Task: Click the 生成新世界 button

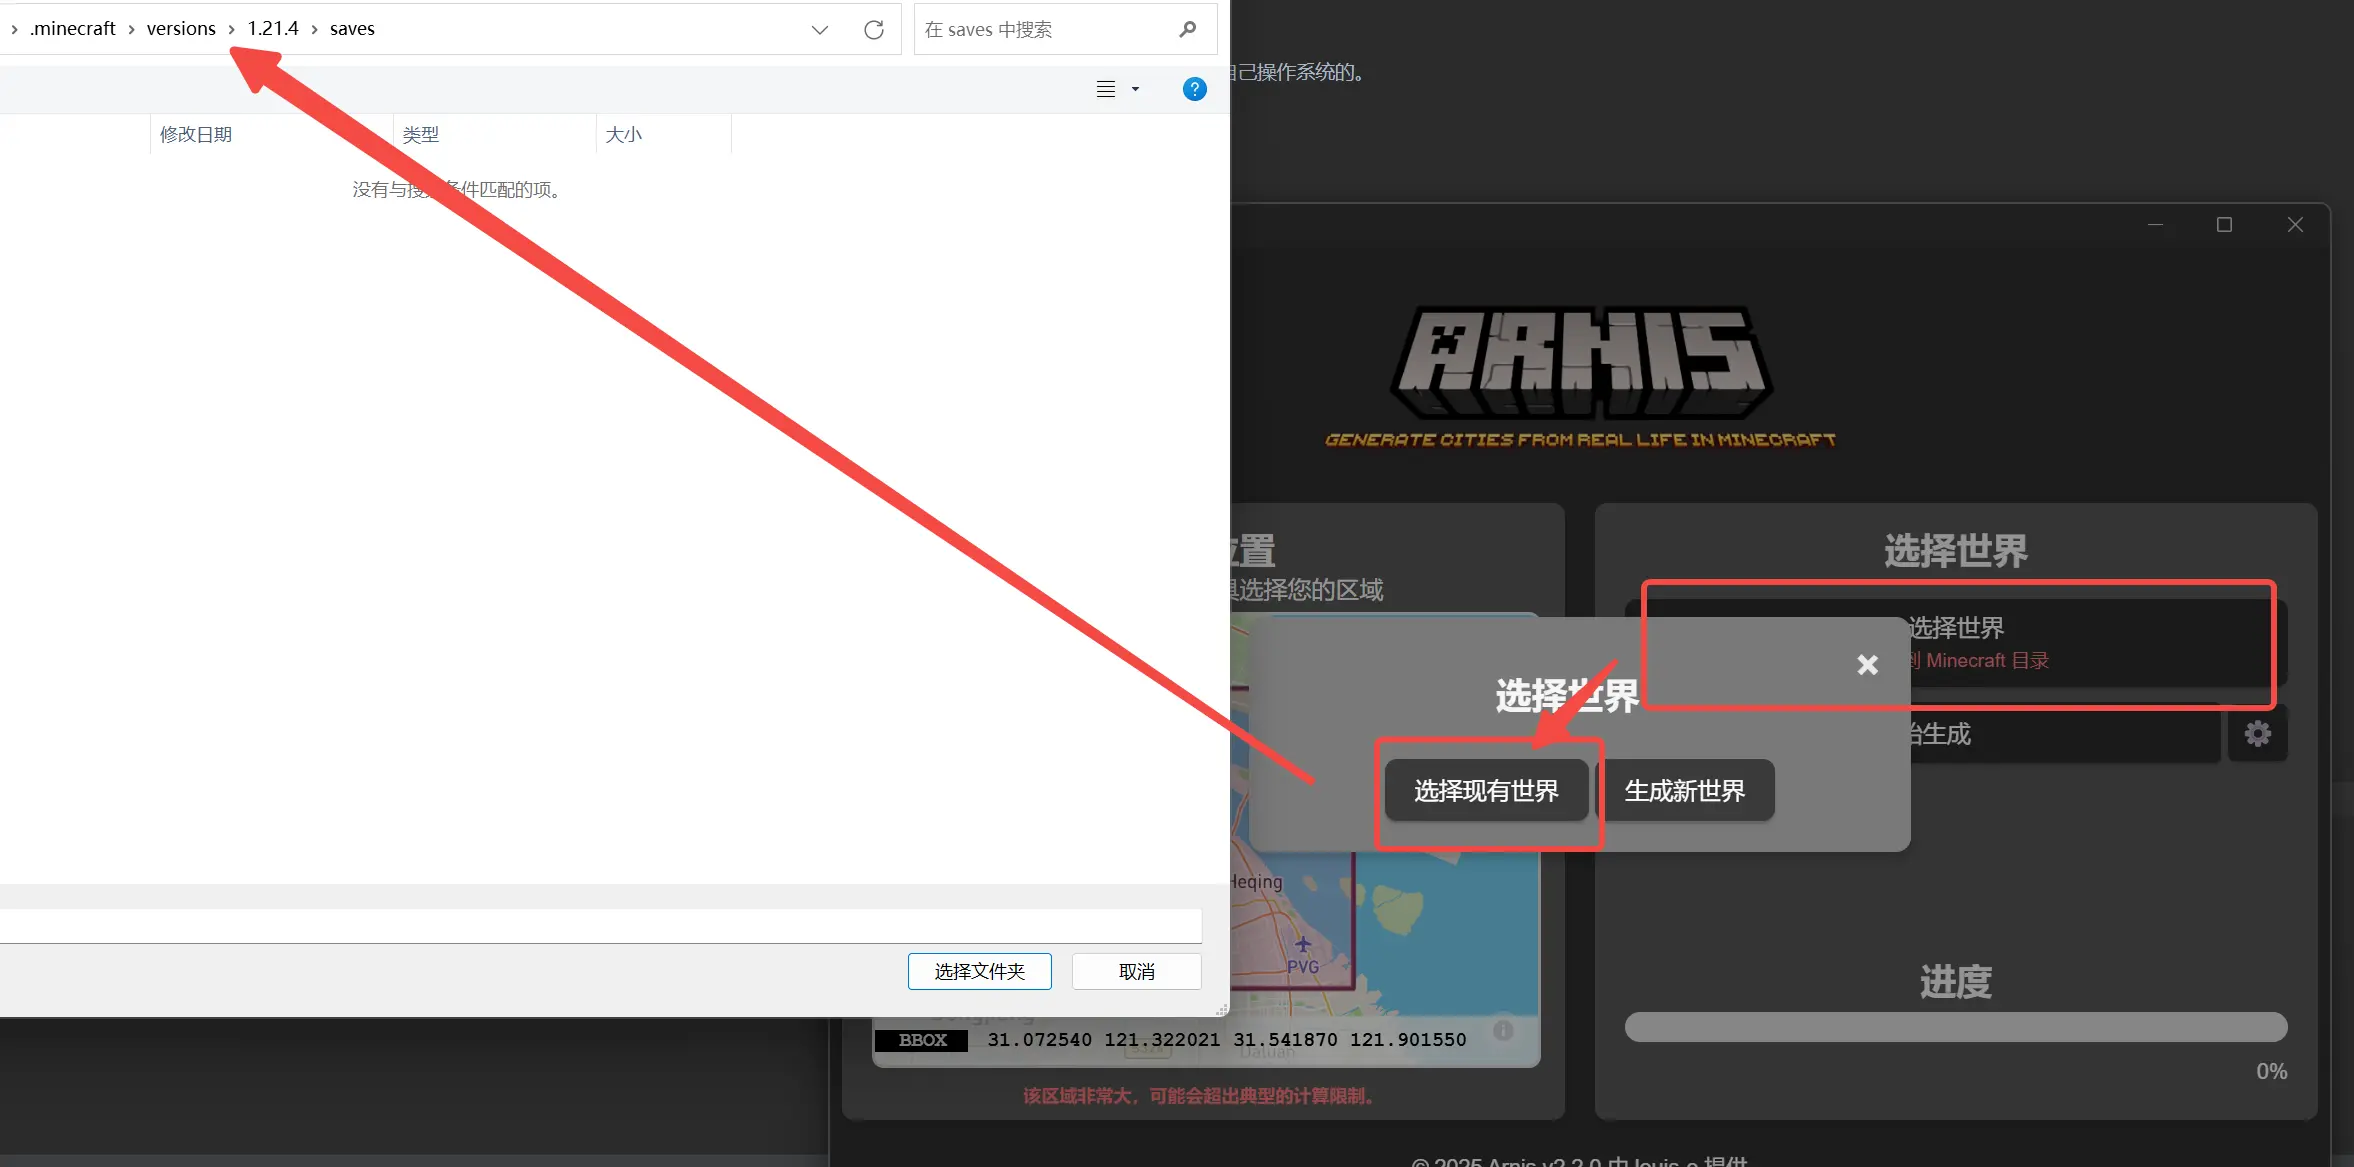Action: point(1684,791)
